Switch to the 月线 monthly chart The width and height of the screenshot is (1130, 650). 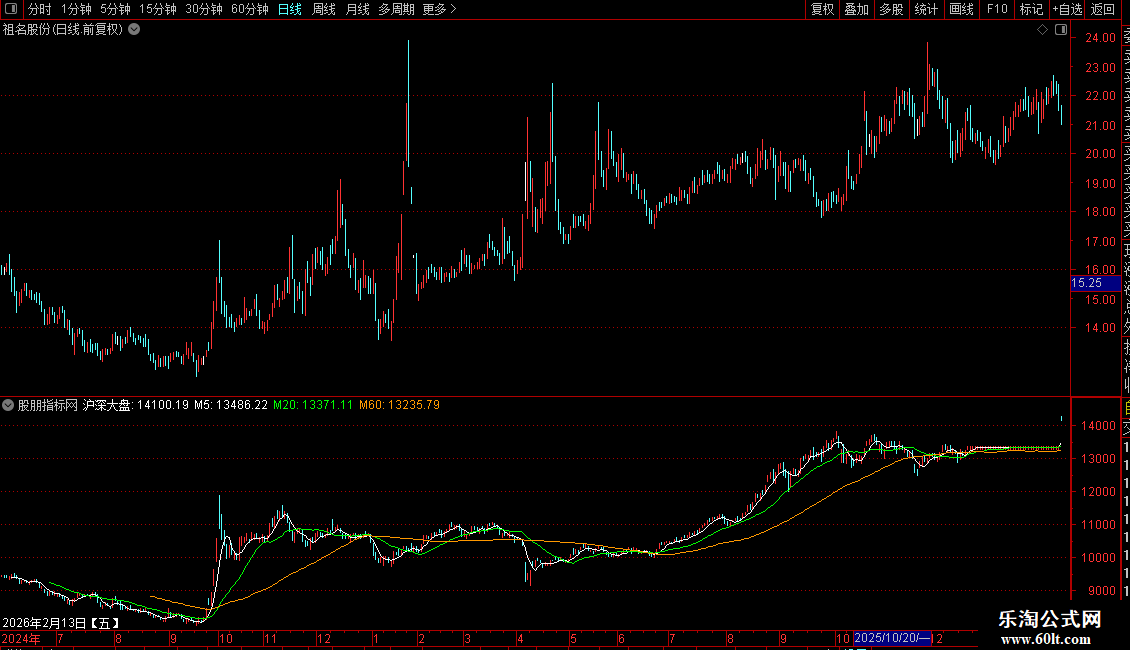(357, 9)
